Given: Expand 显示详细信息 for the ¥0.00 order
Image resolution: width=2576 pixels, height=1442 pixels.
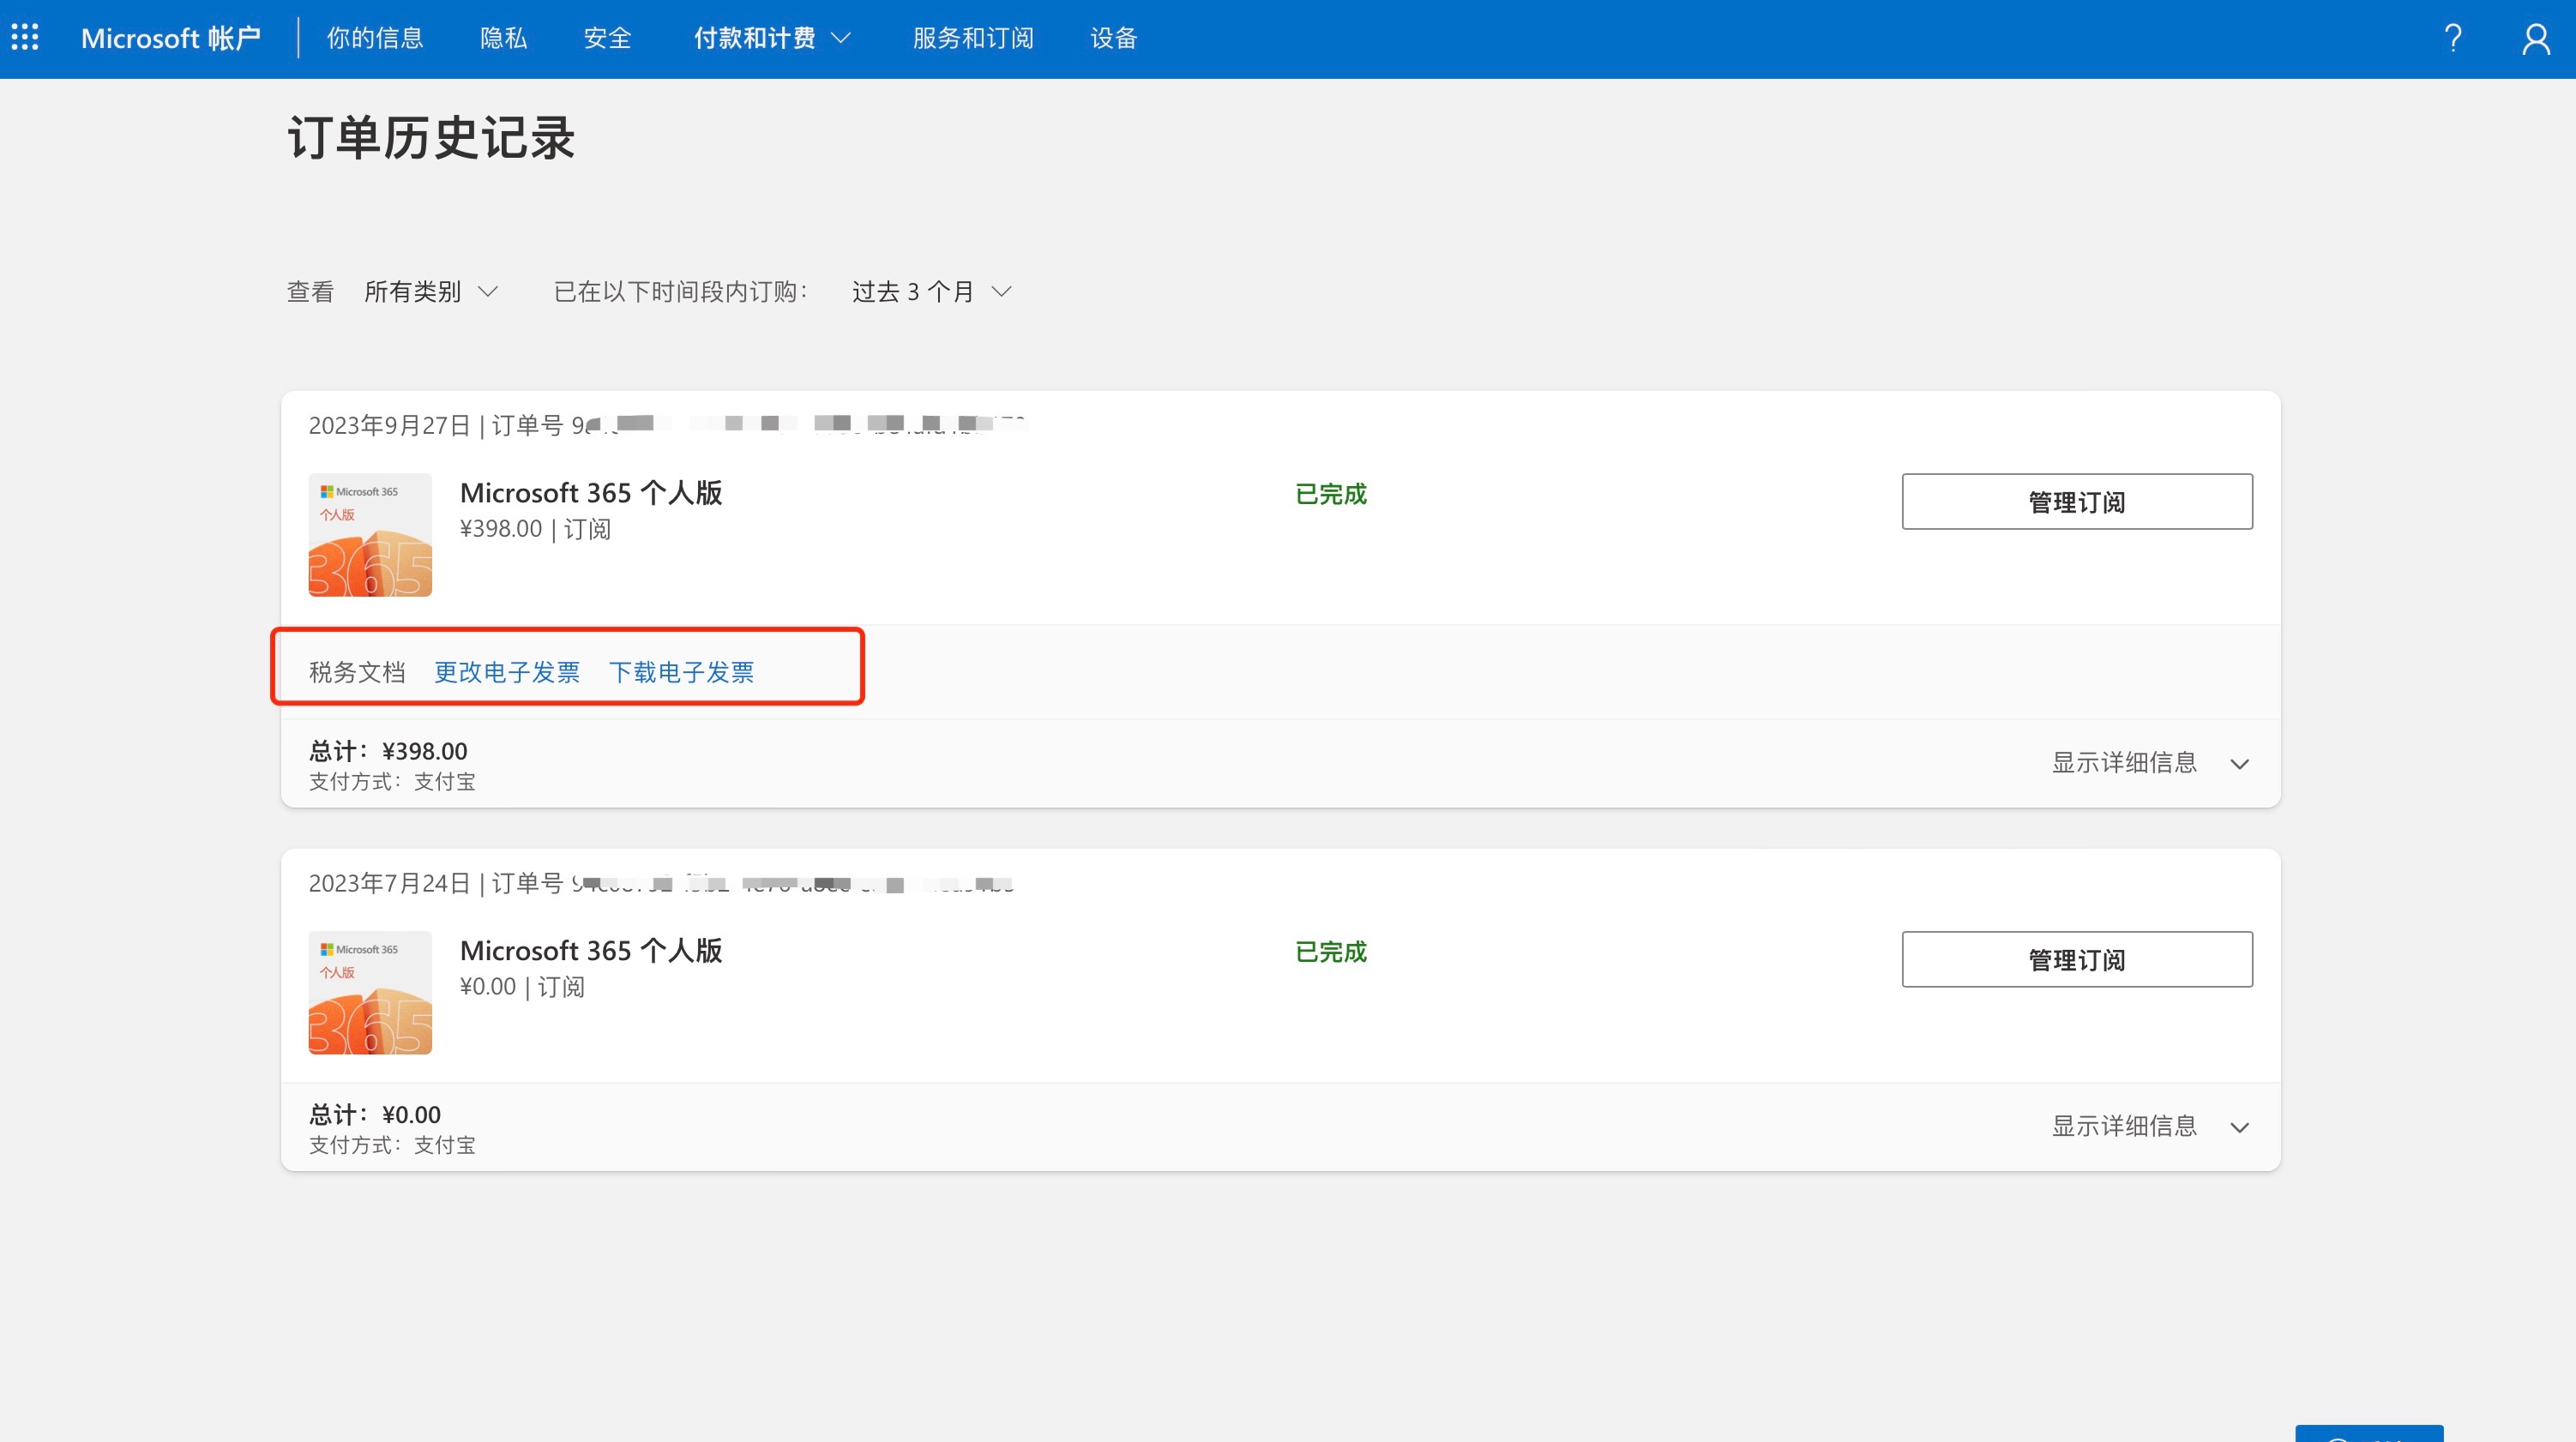Looking at the screenshot, I should coord(2150,1126).
